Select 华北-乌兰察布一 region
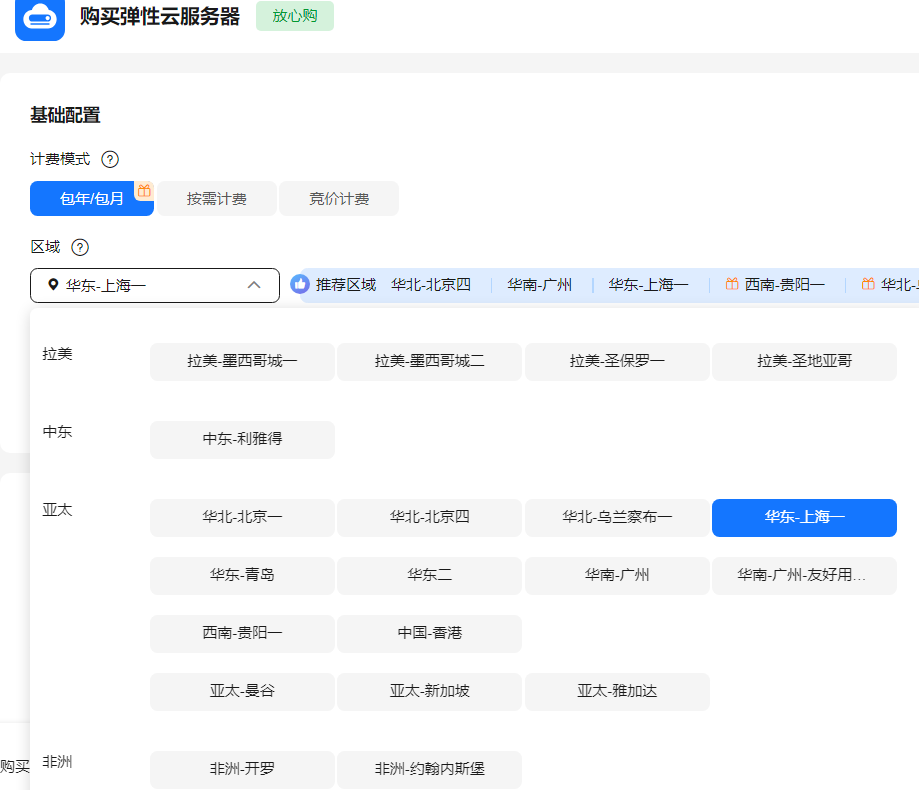The height and width of the screenshot is (790, 919). point(617,517)
